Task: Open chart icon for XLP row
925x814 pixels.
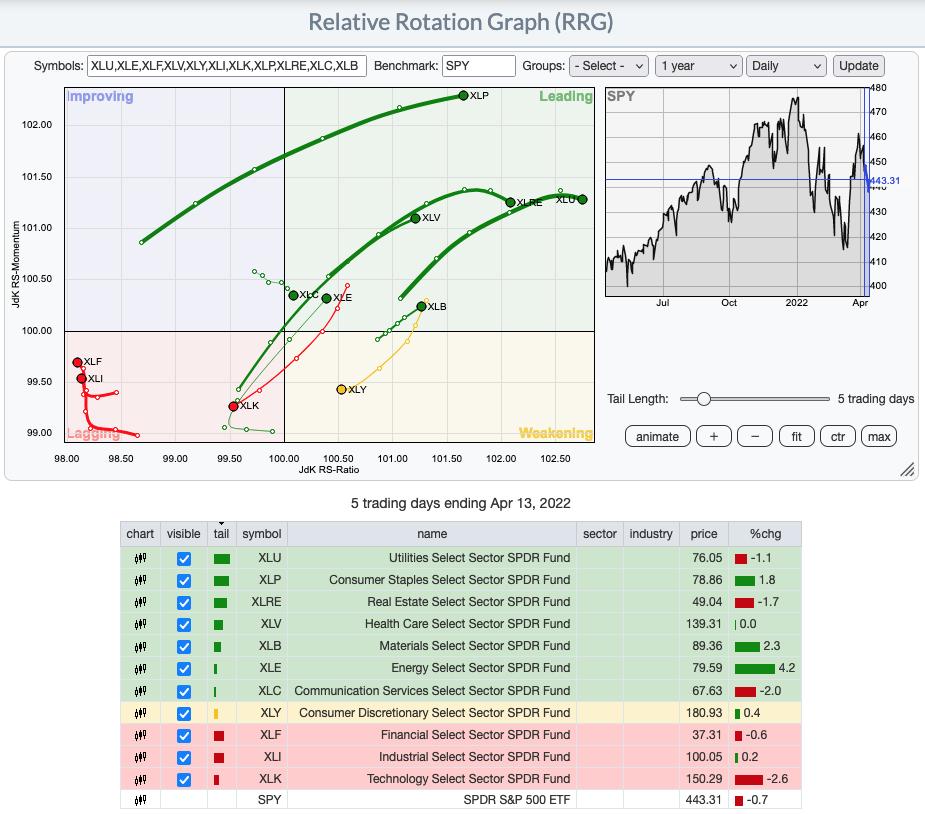Action: tap(140, 580)
